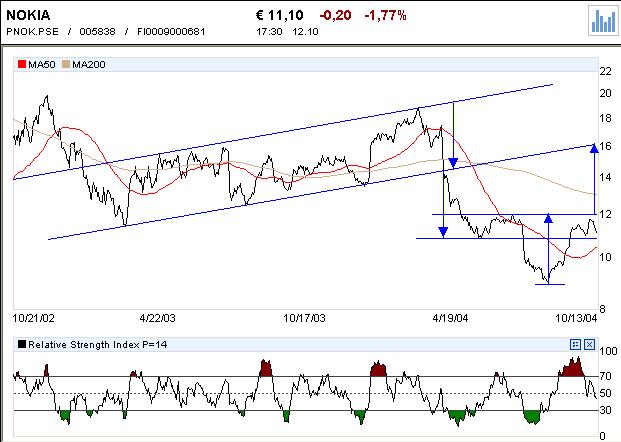Screen dimensions: 621x442
Task: Close the Relative Strength Index panel
Action: [589, 345]
